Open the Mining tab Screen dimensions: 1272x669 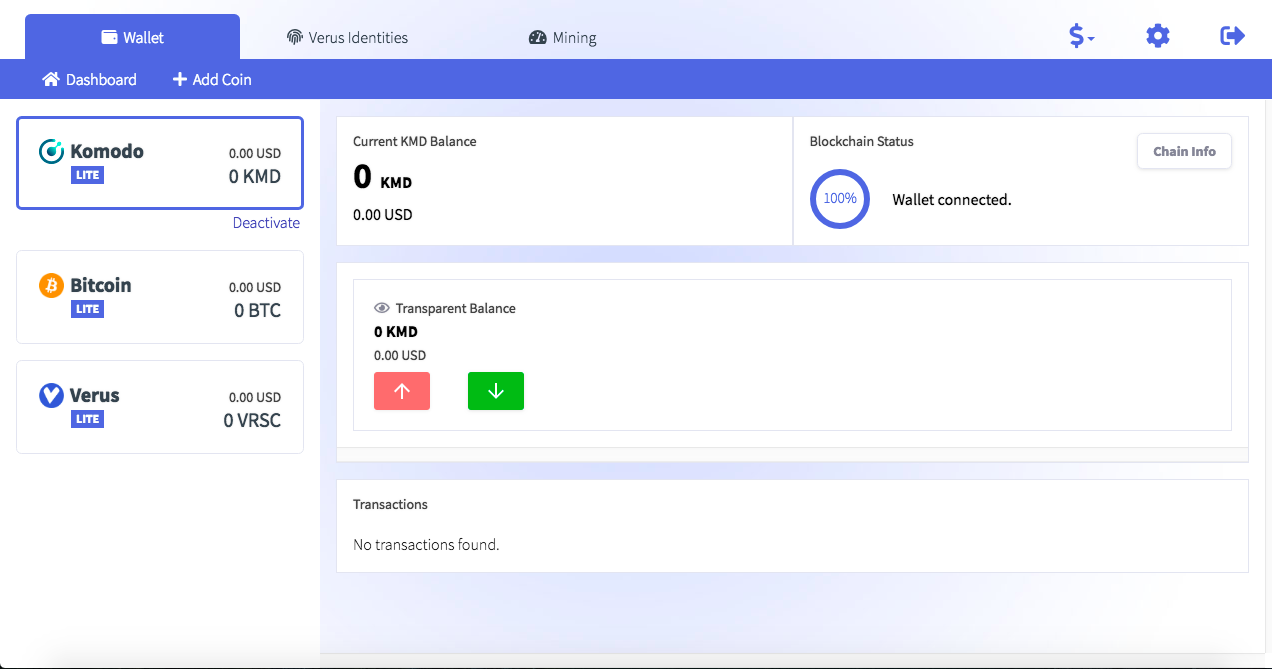click(x=562, y=37)
